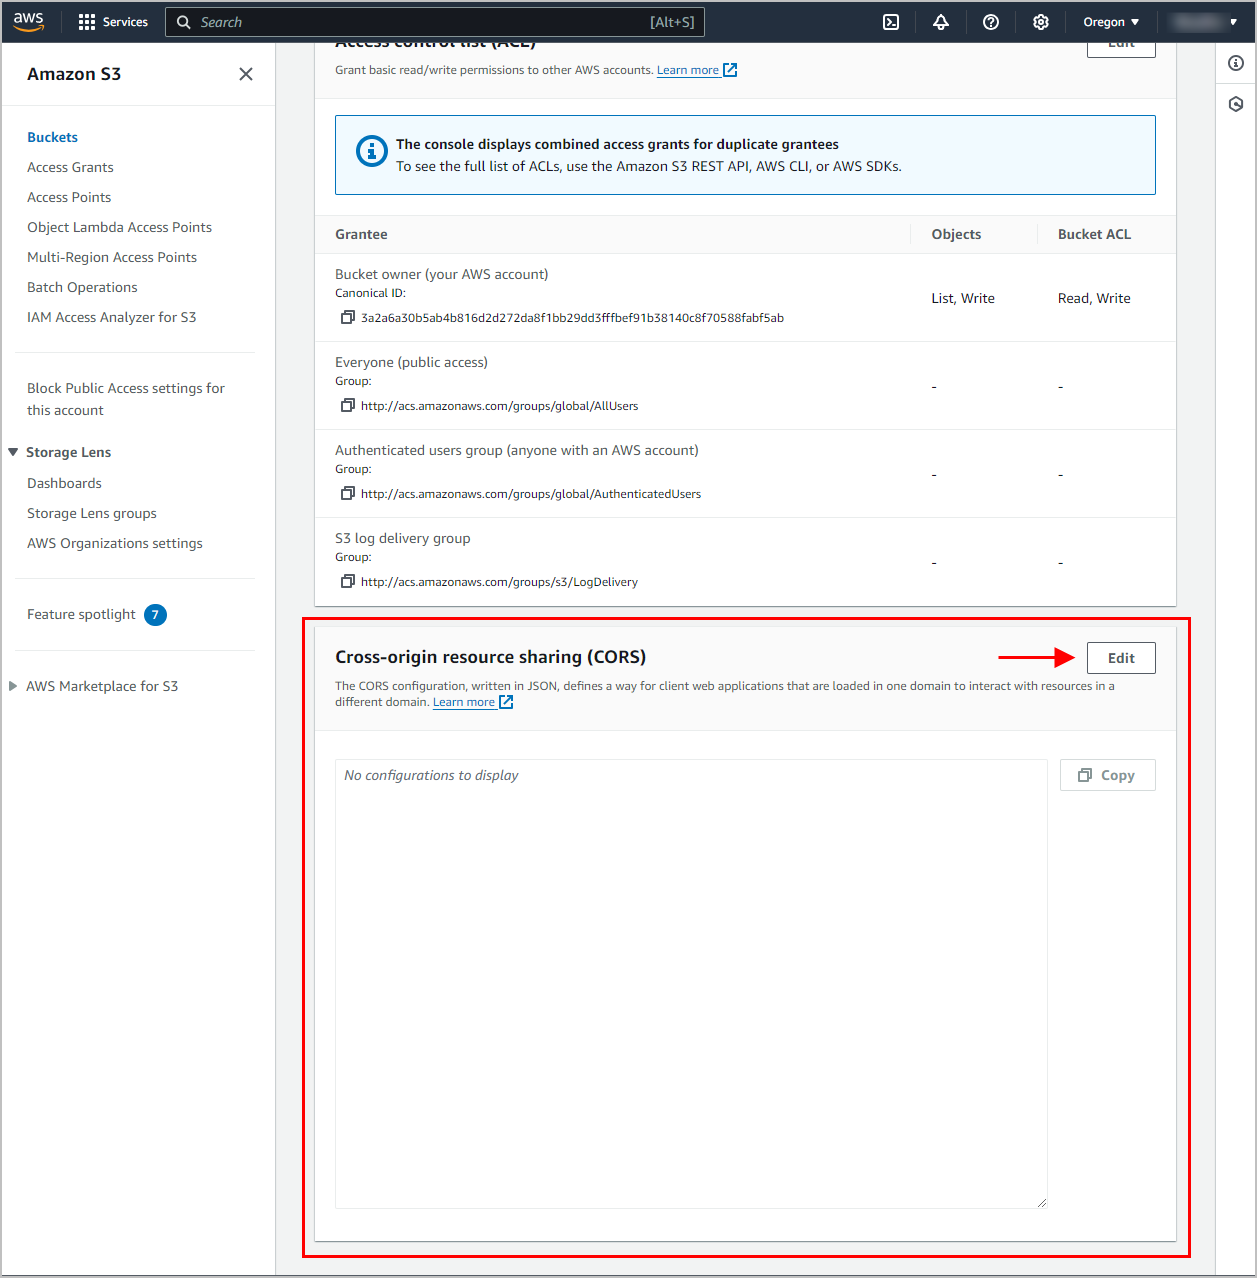Image resolution: width=1257 pixels, height=1278 pixels.
Task: Open Access Grants
Action: pos(70,167)
